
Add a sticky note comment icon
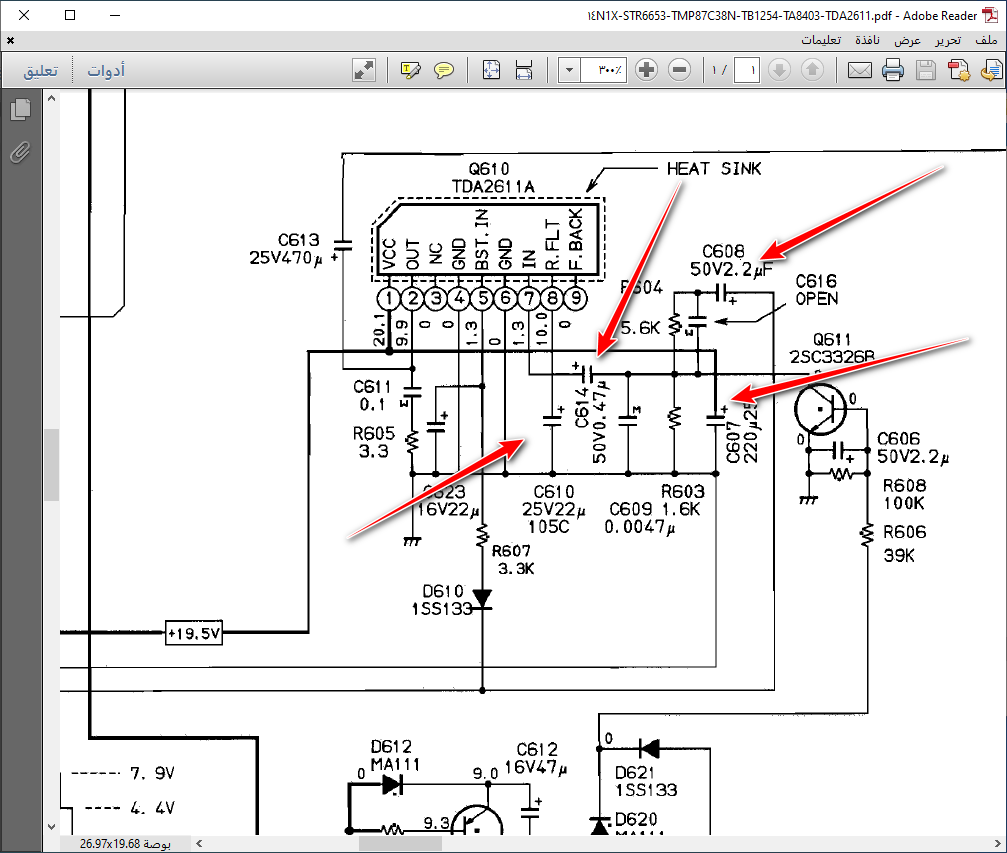coord(444,69)
